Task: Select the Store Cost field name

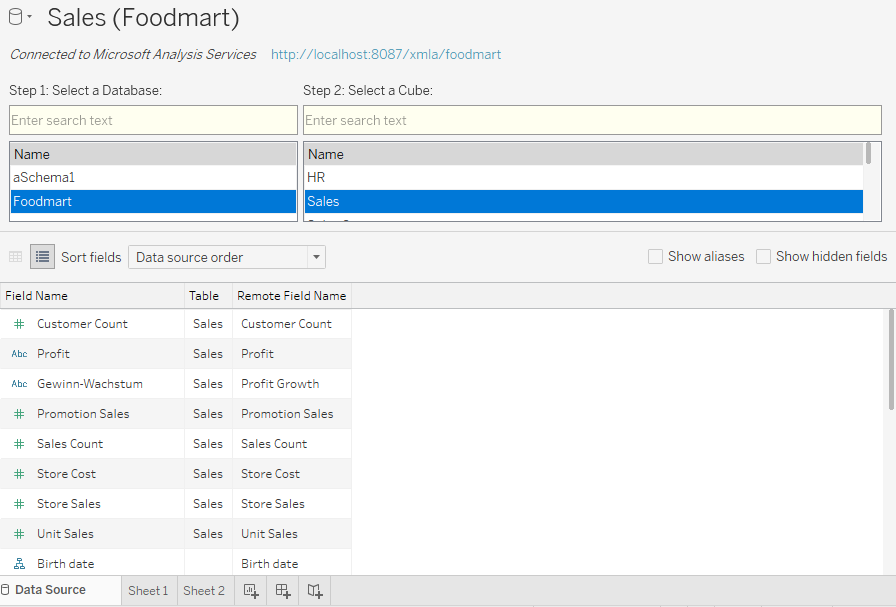Action: [66, 474]
